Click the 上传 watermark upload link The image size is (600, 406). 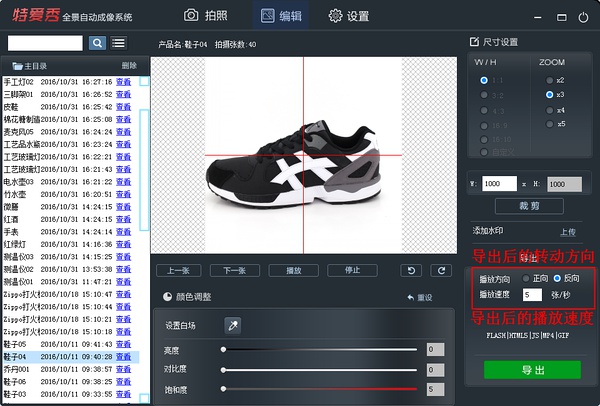(568, 232)
